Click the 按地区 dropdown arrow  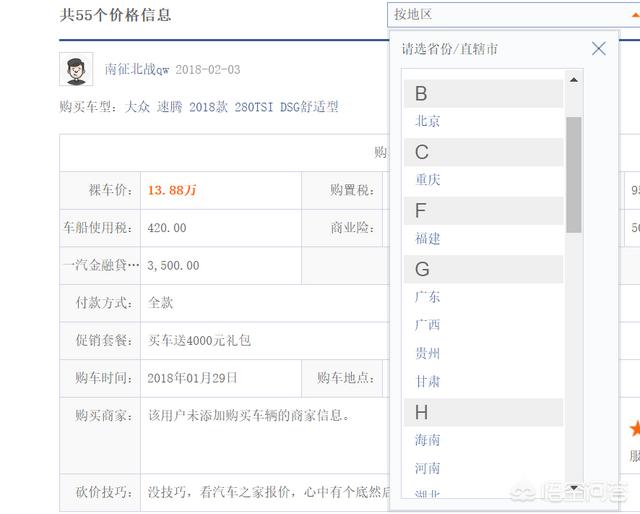632,14
